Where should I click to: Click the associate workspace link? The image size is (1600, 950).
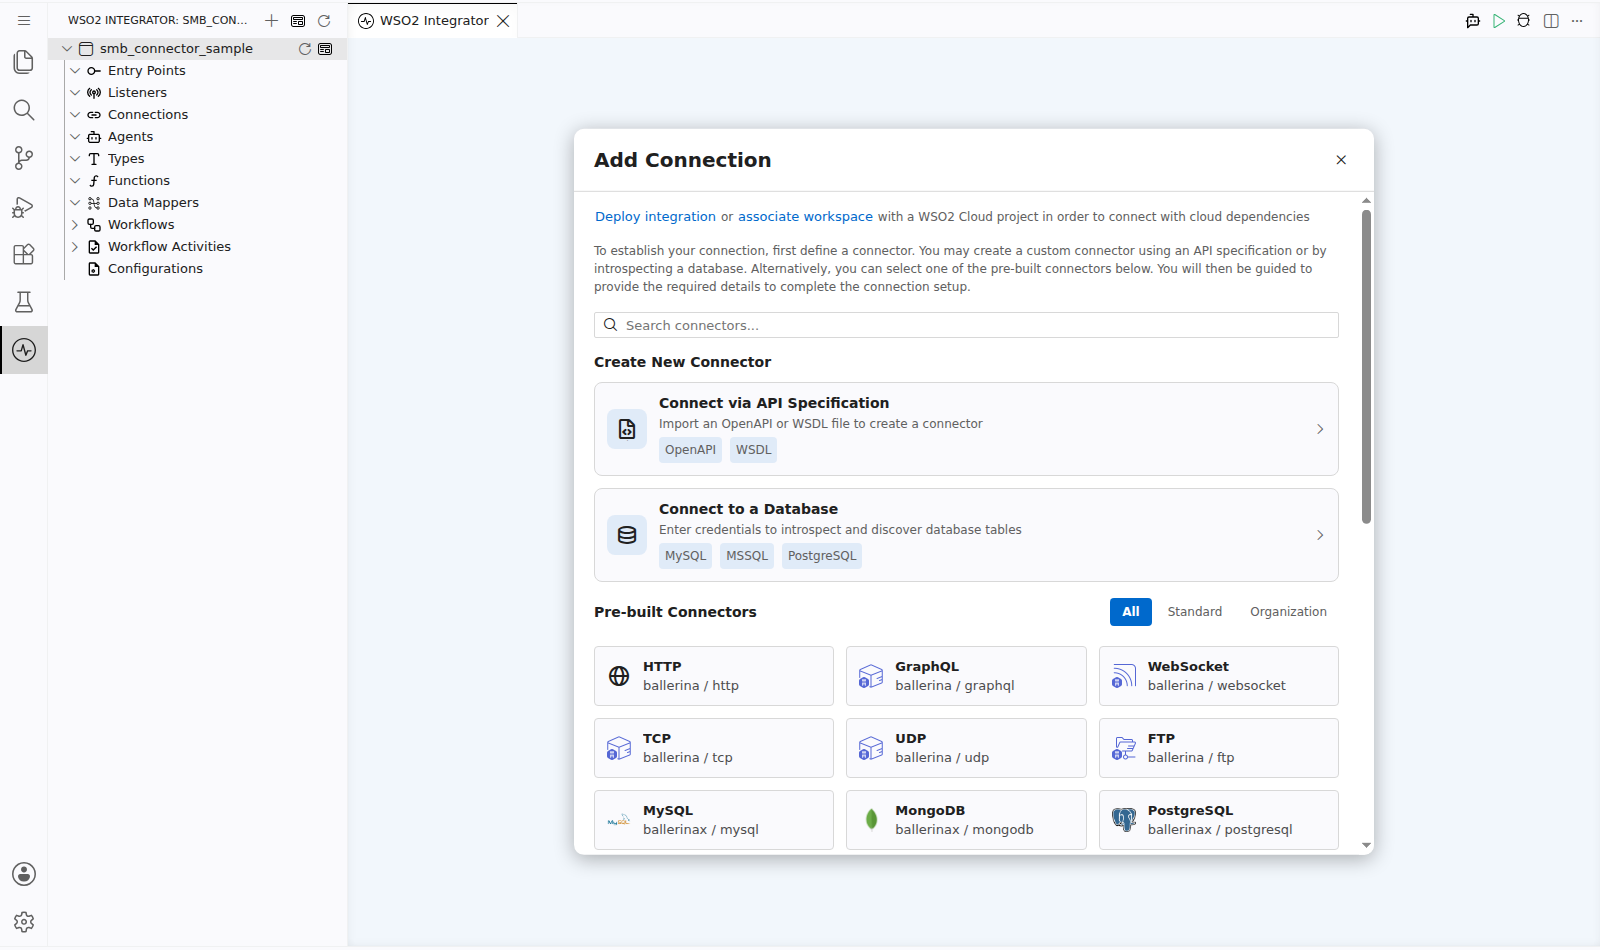(x=805, y=217)
